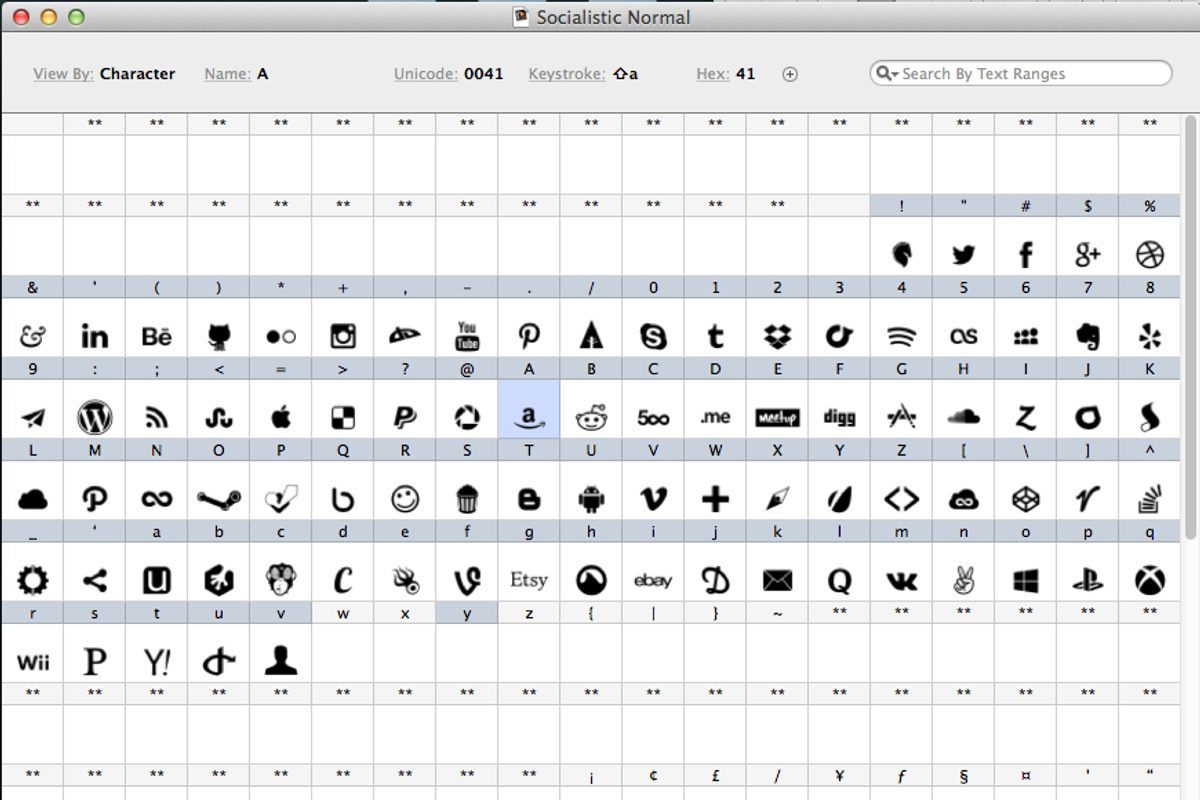Select the smiley face glyph
1200x800 pixels.
pyautogui.click(x=405, y=498)
